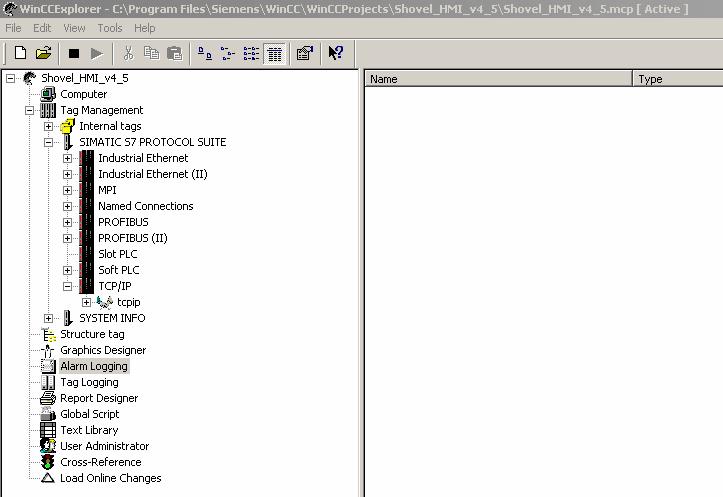723x497 pixels.
Task: Open the Help menu
Action: (145, 28)
